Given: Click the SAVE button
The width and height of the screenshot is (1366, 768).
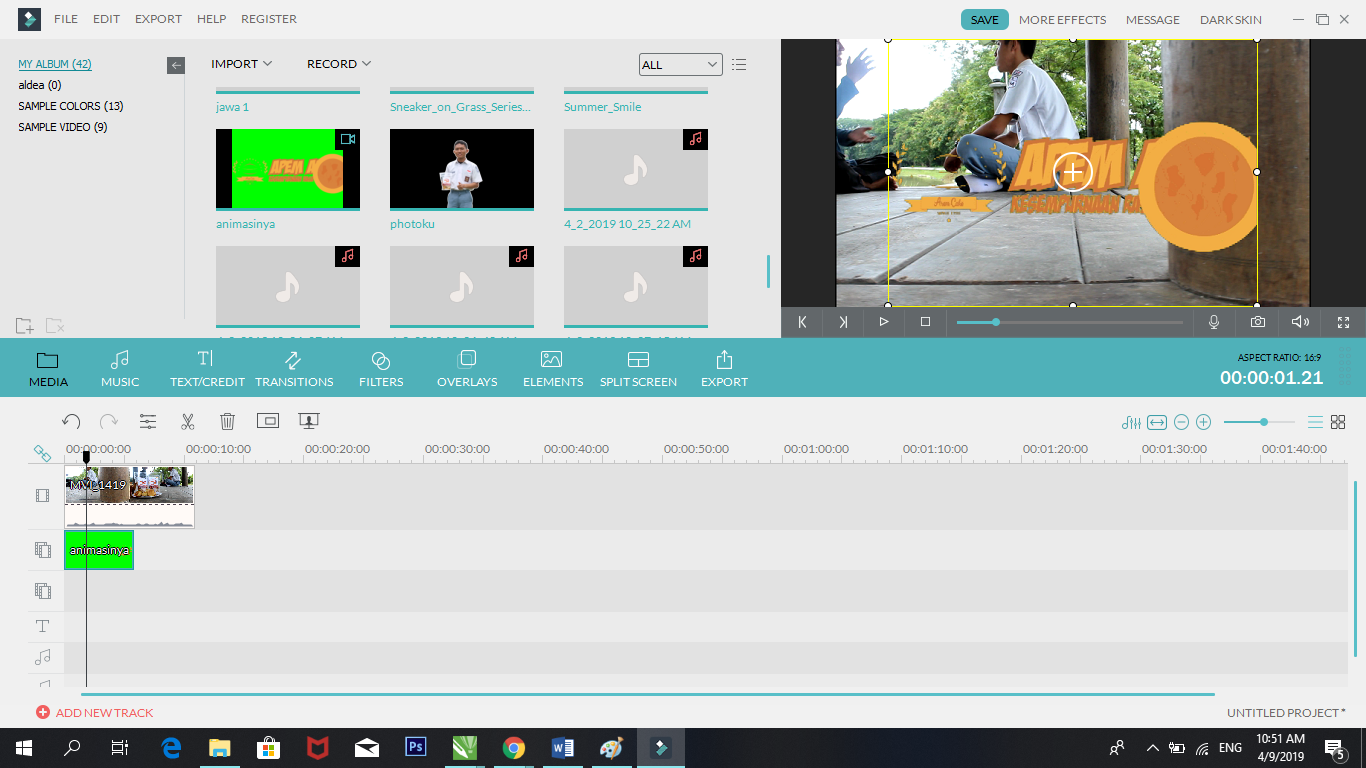Looking at the screenshot, I should click(x=984, y=18).
